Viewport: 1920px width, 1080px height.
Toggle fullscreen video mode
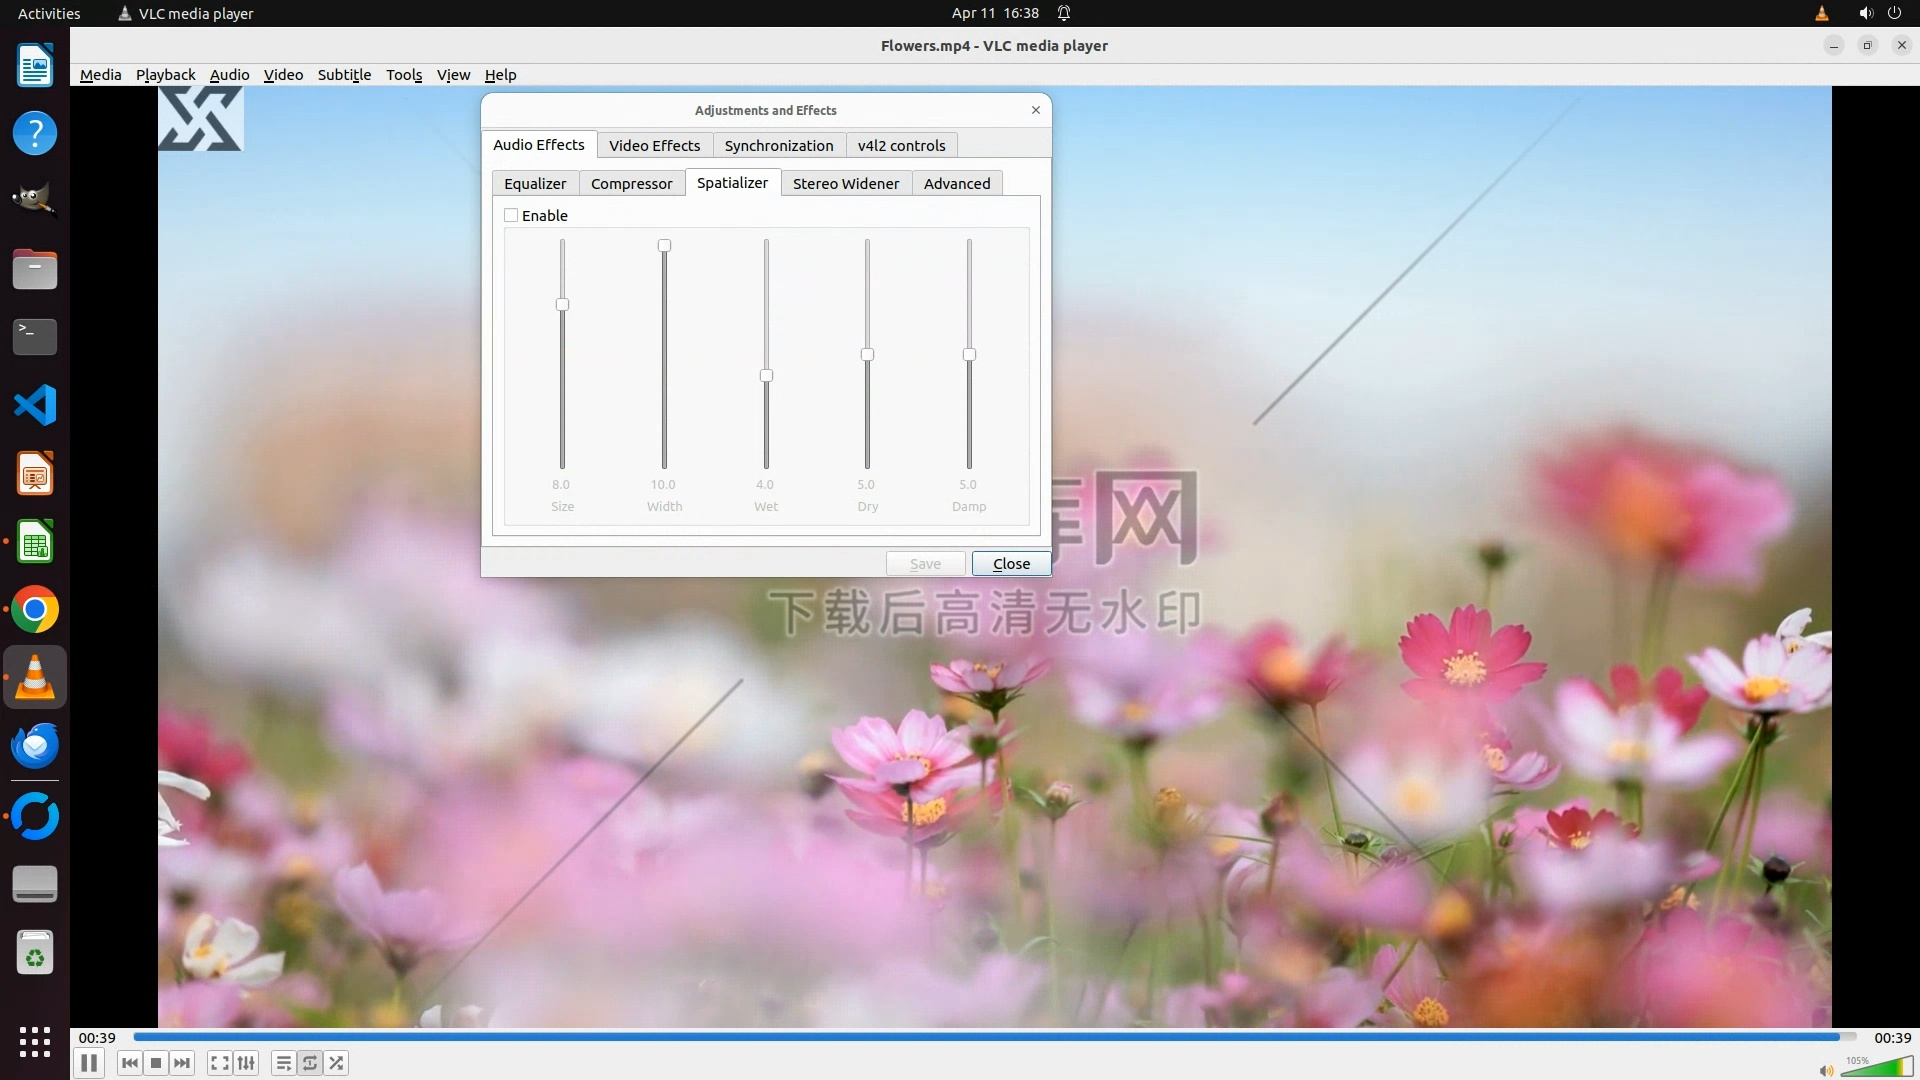tap(220, 1063)
